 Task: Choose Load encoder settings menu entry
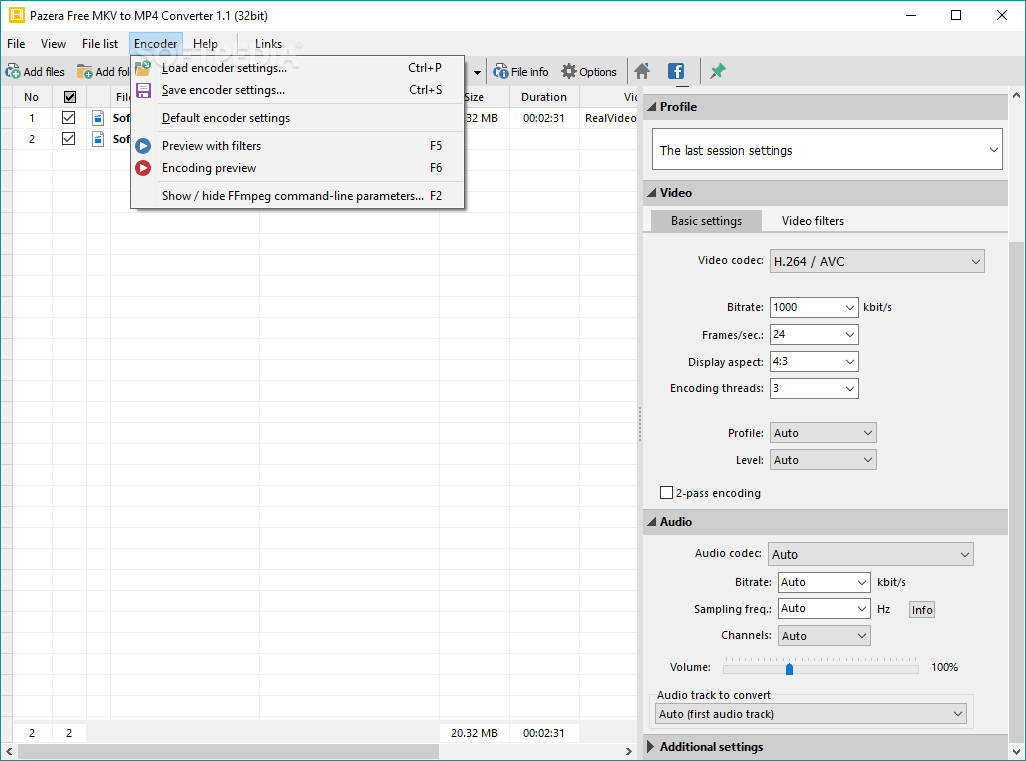298,68
